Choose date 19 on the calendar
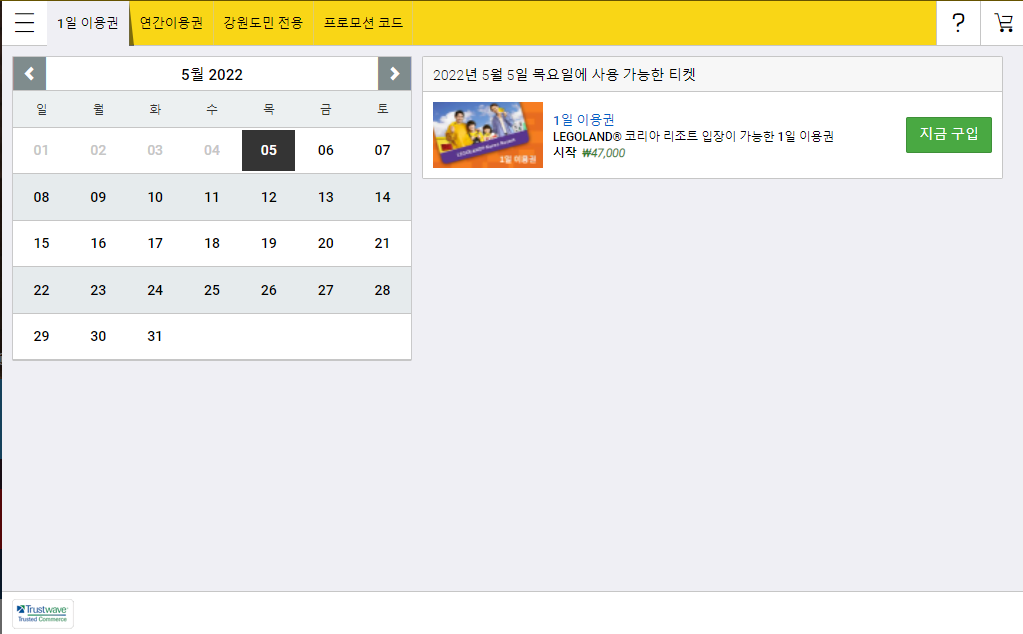The height and width of the screenshot is (634, 1023). pos(268,243)
